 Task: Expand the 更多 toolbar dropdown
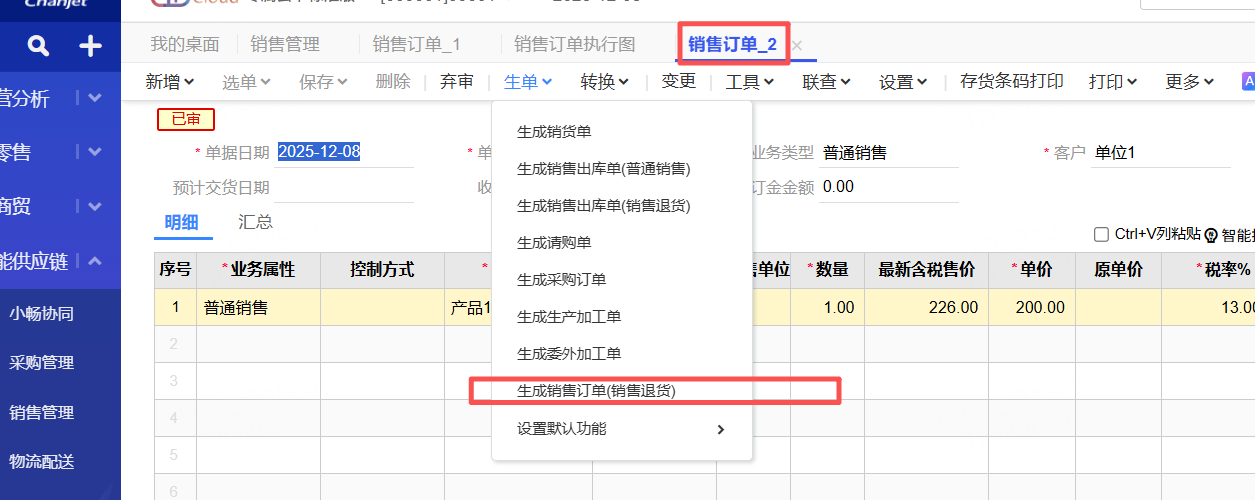(1189, 82)
